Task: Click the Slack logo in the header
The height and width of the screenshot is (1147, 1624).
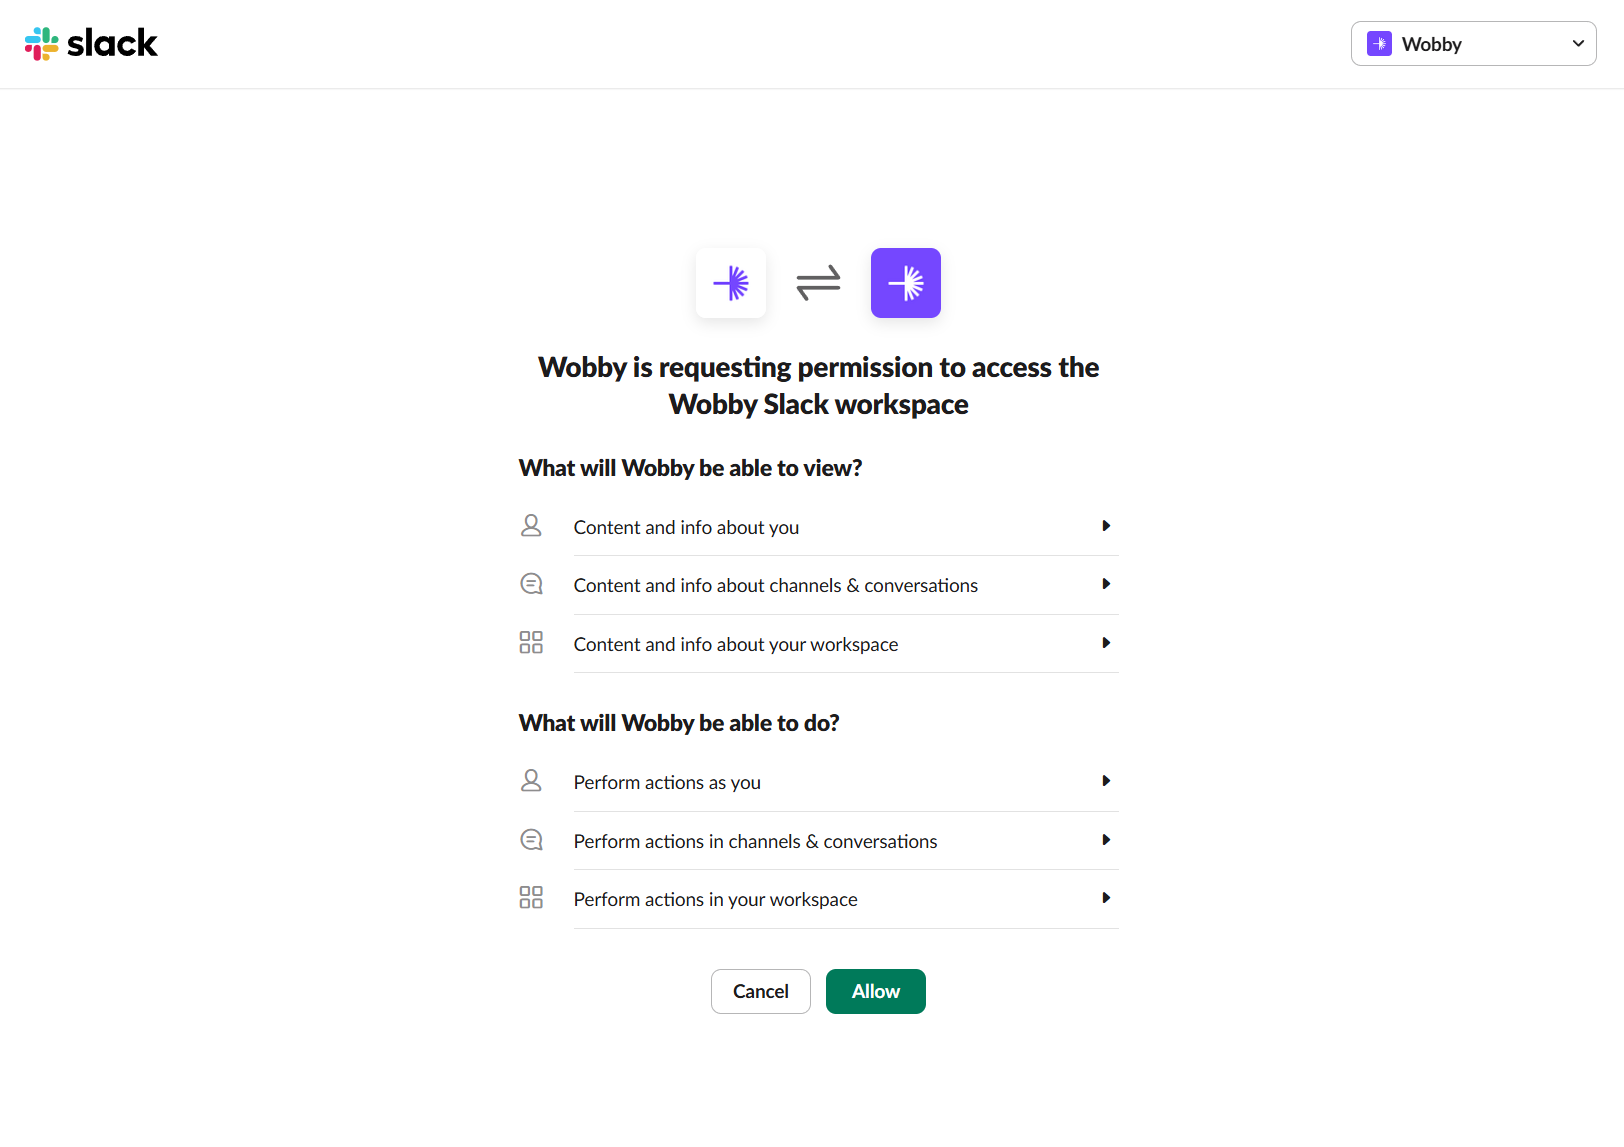Action: pos(91,43)
